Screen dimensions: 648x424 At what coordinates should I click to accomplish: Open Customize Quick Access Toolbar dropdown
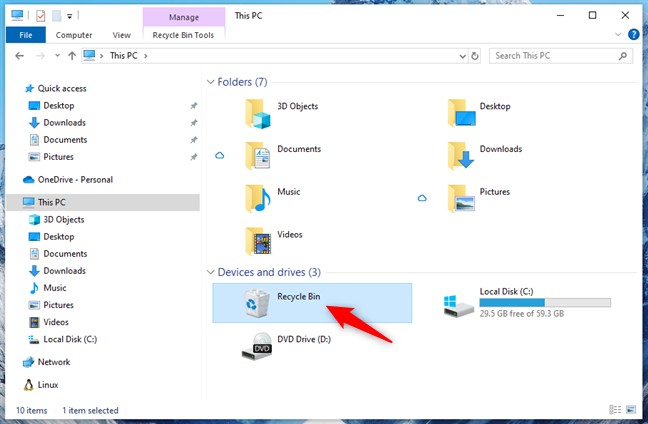(70, 17)
